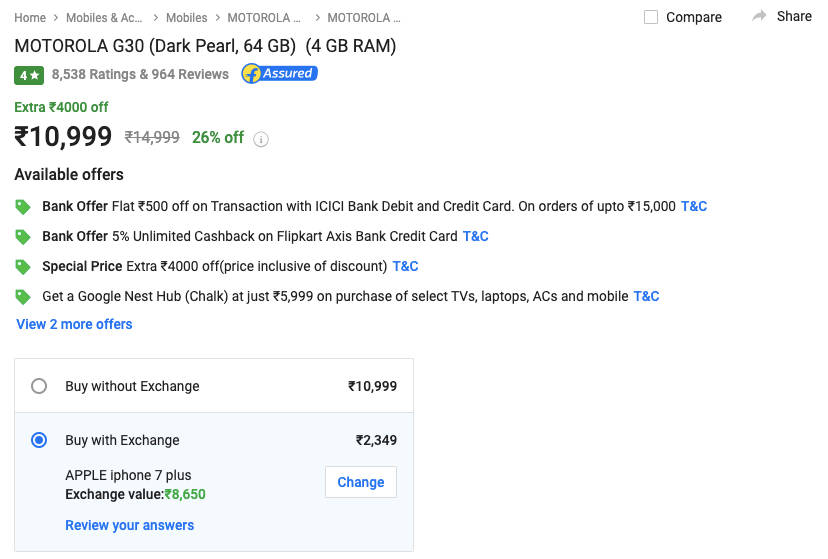Click the green 4-star rating badge
Screen dimensions: 828x559
pyautogui.click(x=28, y=75)
